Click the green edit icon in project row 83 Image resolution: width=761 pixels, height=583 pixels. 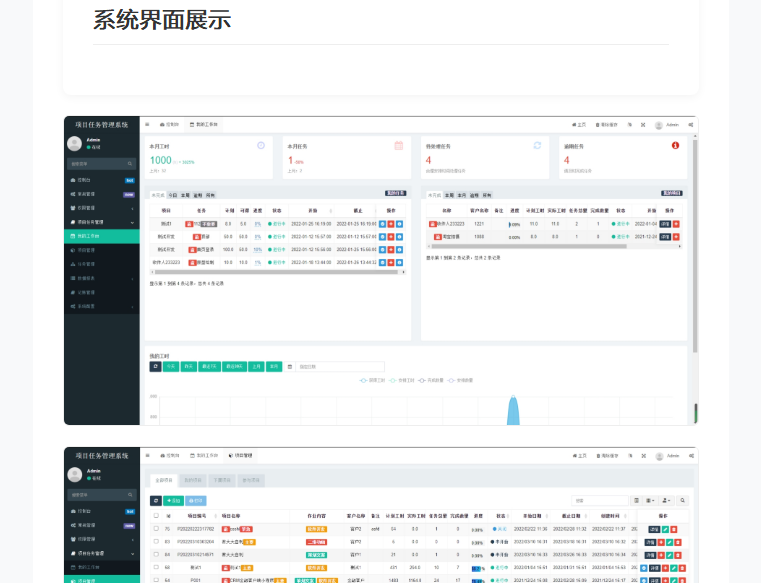(x=670, y=542)
